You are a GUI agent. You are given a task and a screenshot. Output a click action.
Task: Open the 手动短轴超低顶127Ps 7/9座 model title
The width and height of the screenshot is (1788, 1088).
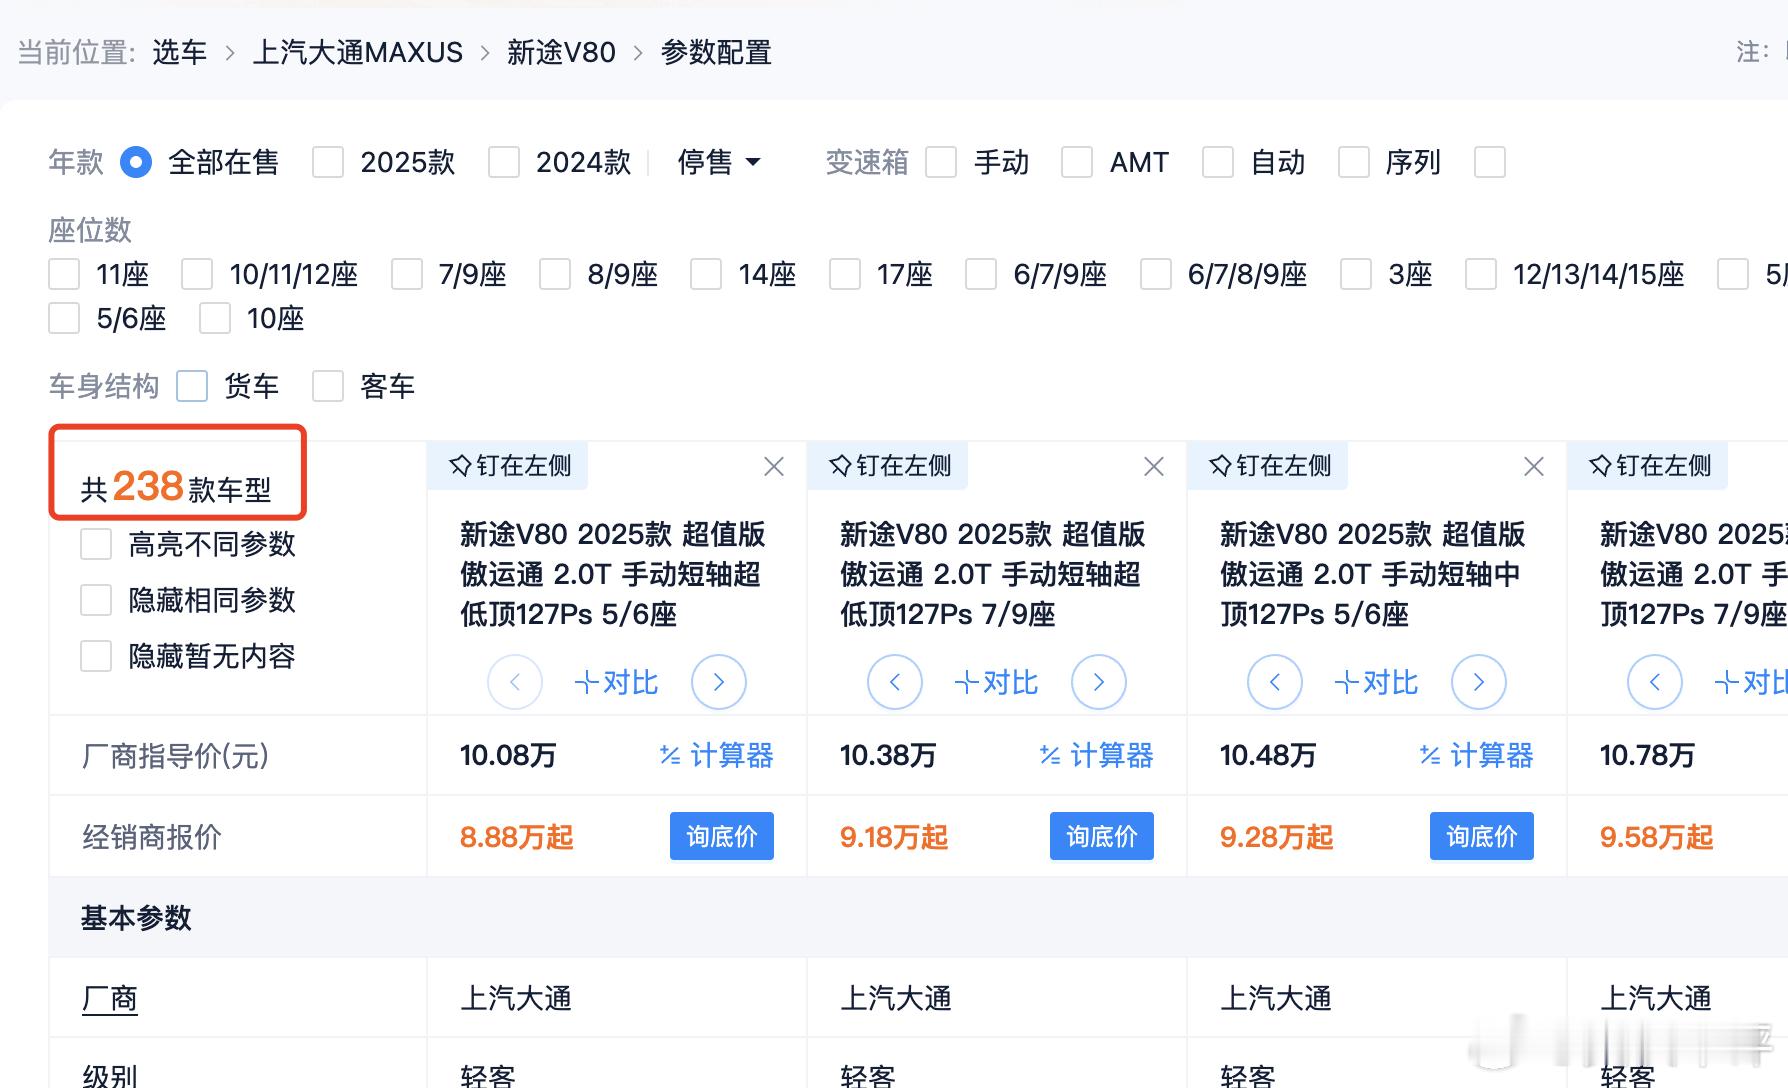992,574
